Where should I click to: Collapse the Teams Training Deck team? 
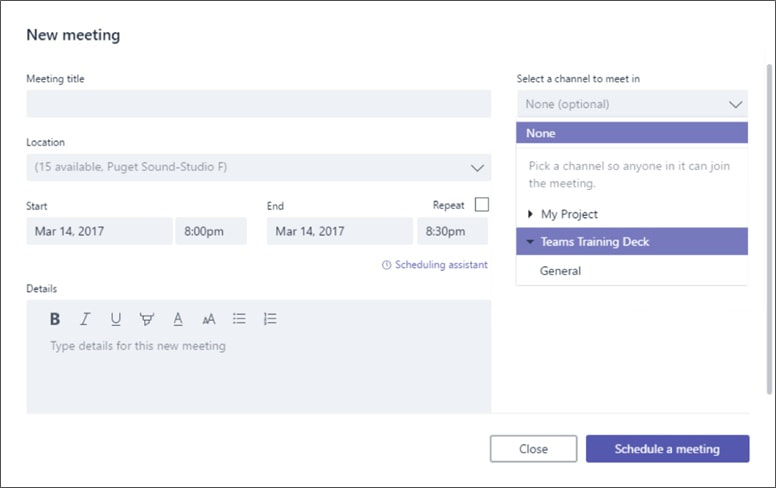pyautogui.click(x=530, y=242)
